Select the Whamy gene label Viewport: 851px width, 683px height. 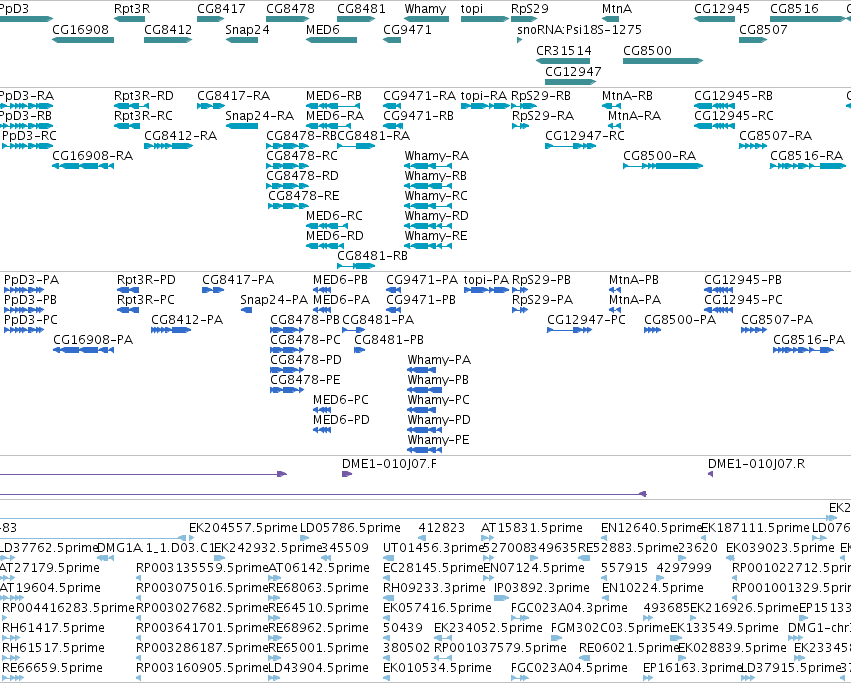pyautogui.click(x=425, y=9)
